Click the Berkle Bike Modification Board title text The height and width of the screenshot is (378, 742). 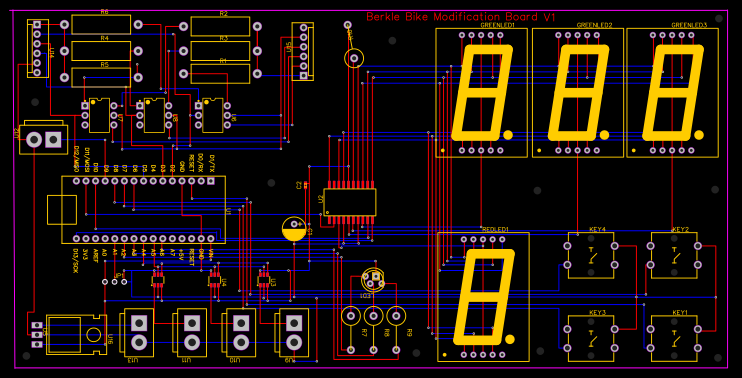(460, 17)
